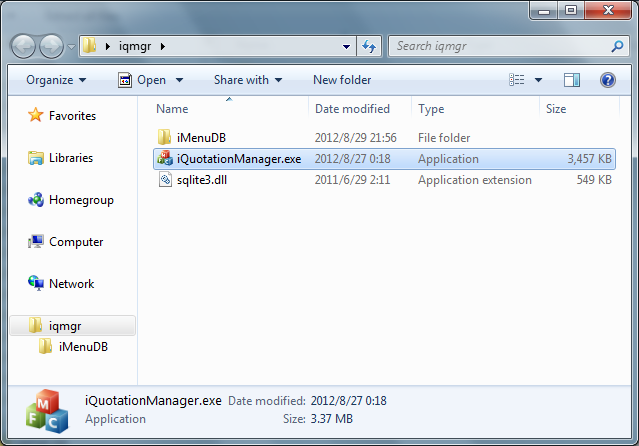
Task: Close the Explorer window
Action: [x=608, y=11]
